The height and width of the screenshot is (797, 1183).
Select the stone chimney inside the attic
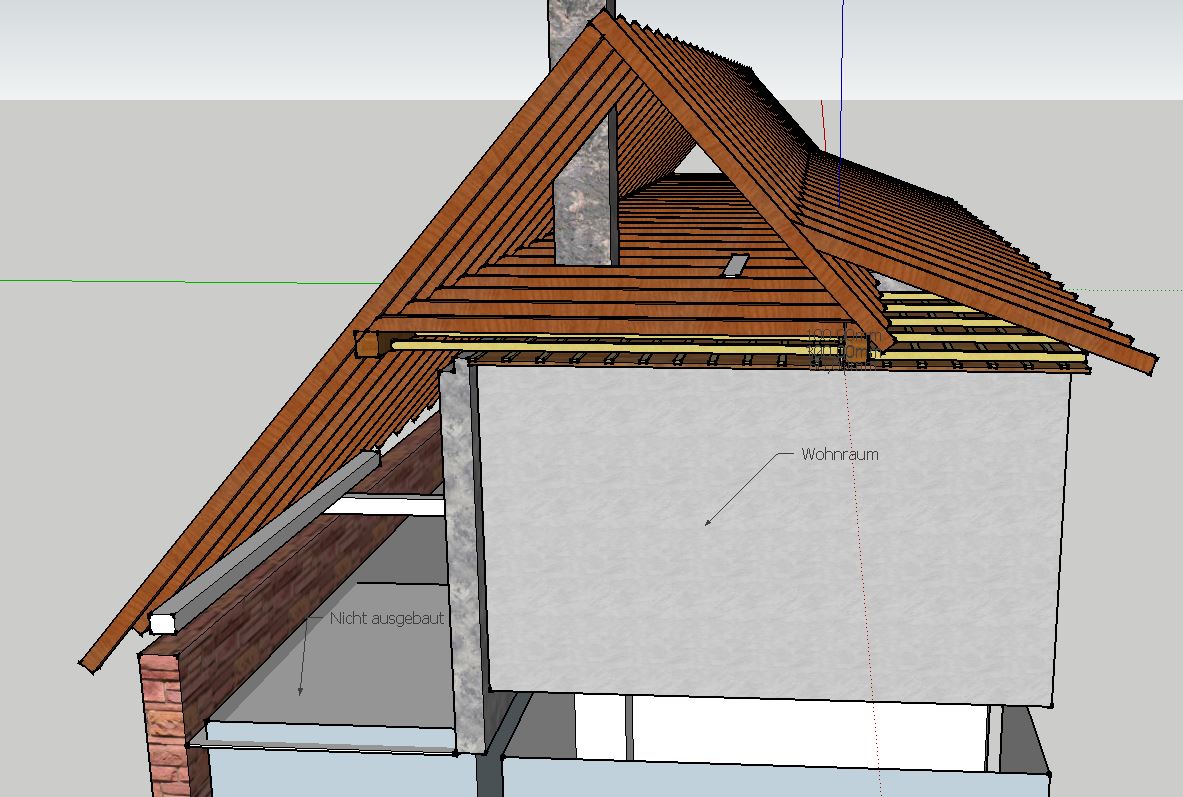(582, 210)
